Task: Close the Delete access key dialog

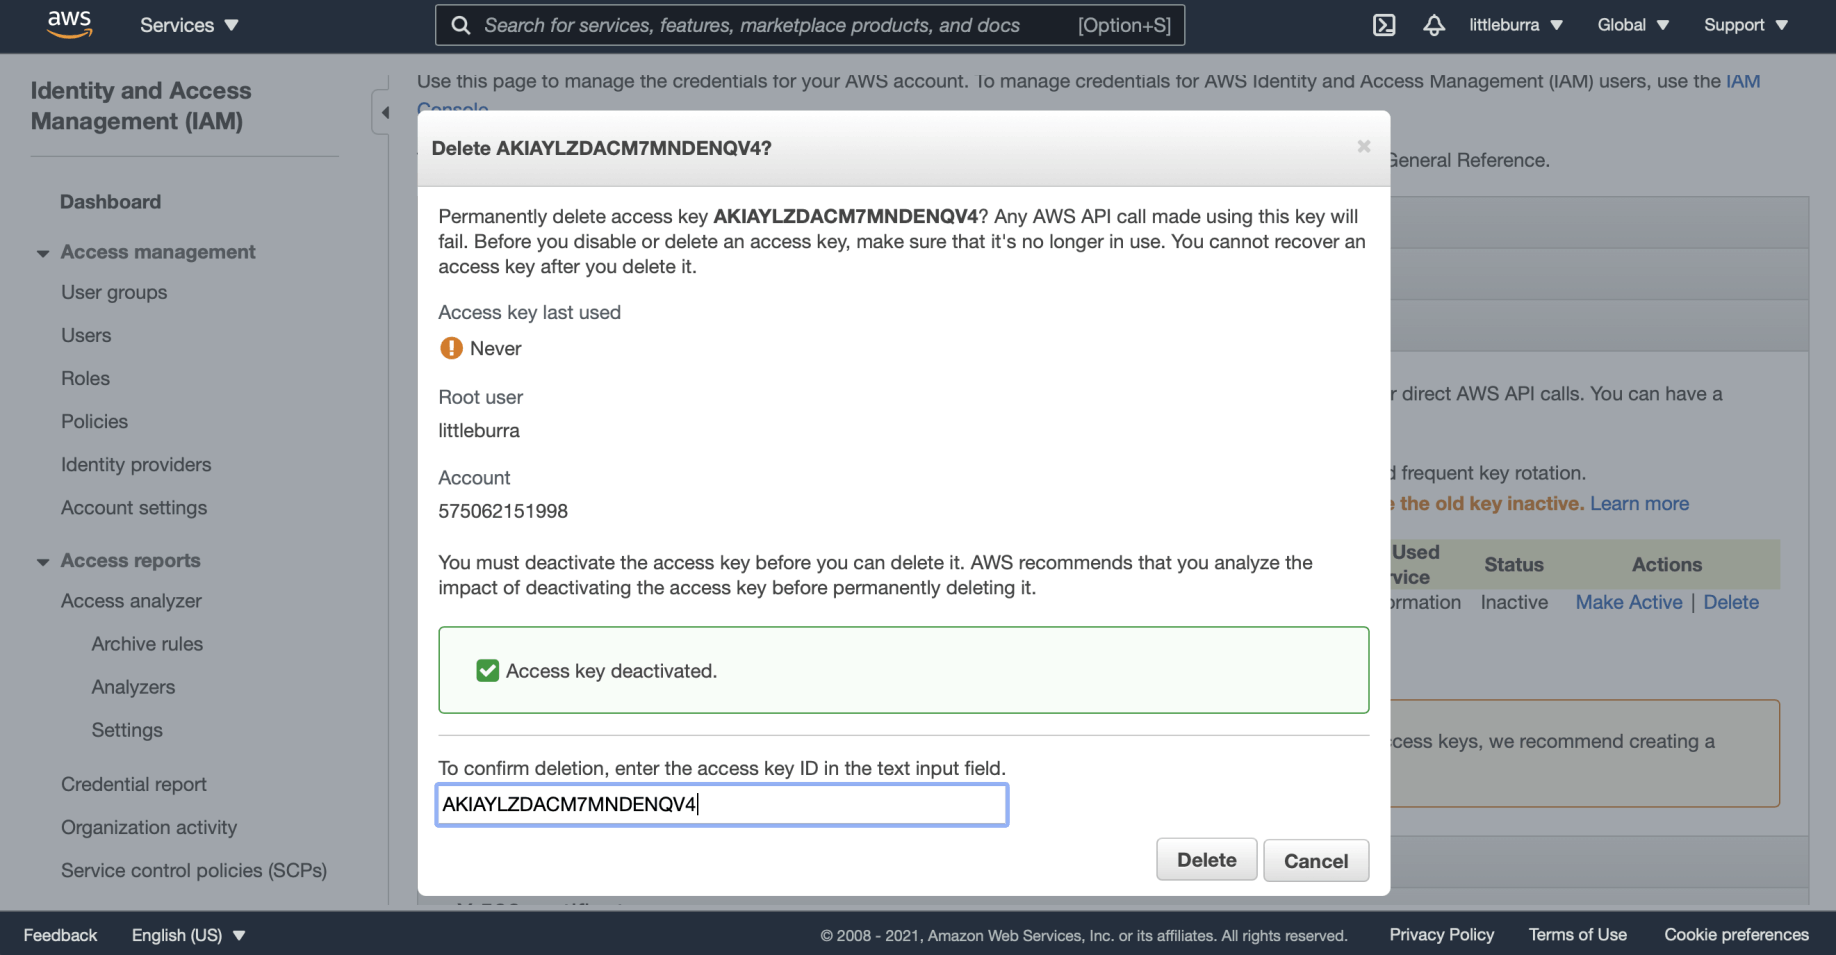Action: tap(1363, 147)
